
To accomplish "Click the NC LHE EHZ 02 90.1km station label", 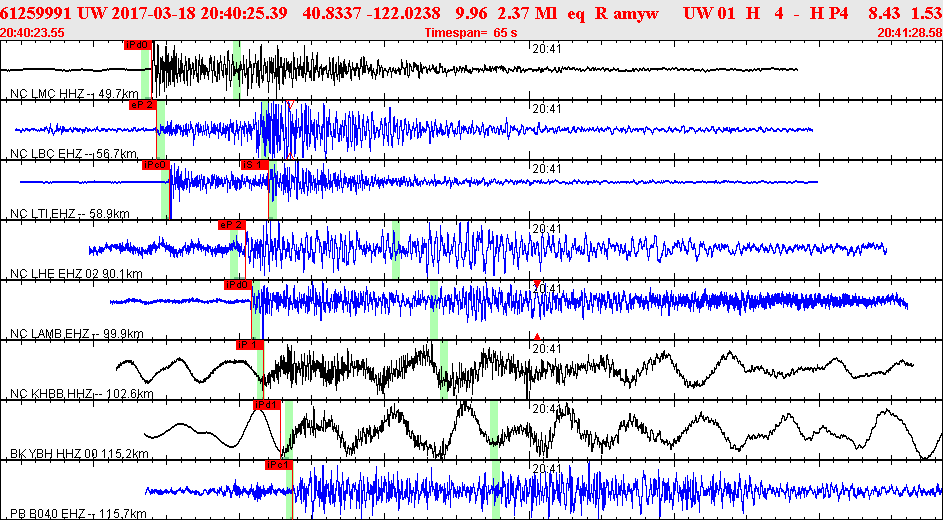I will click(77, 274).
